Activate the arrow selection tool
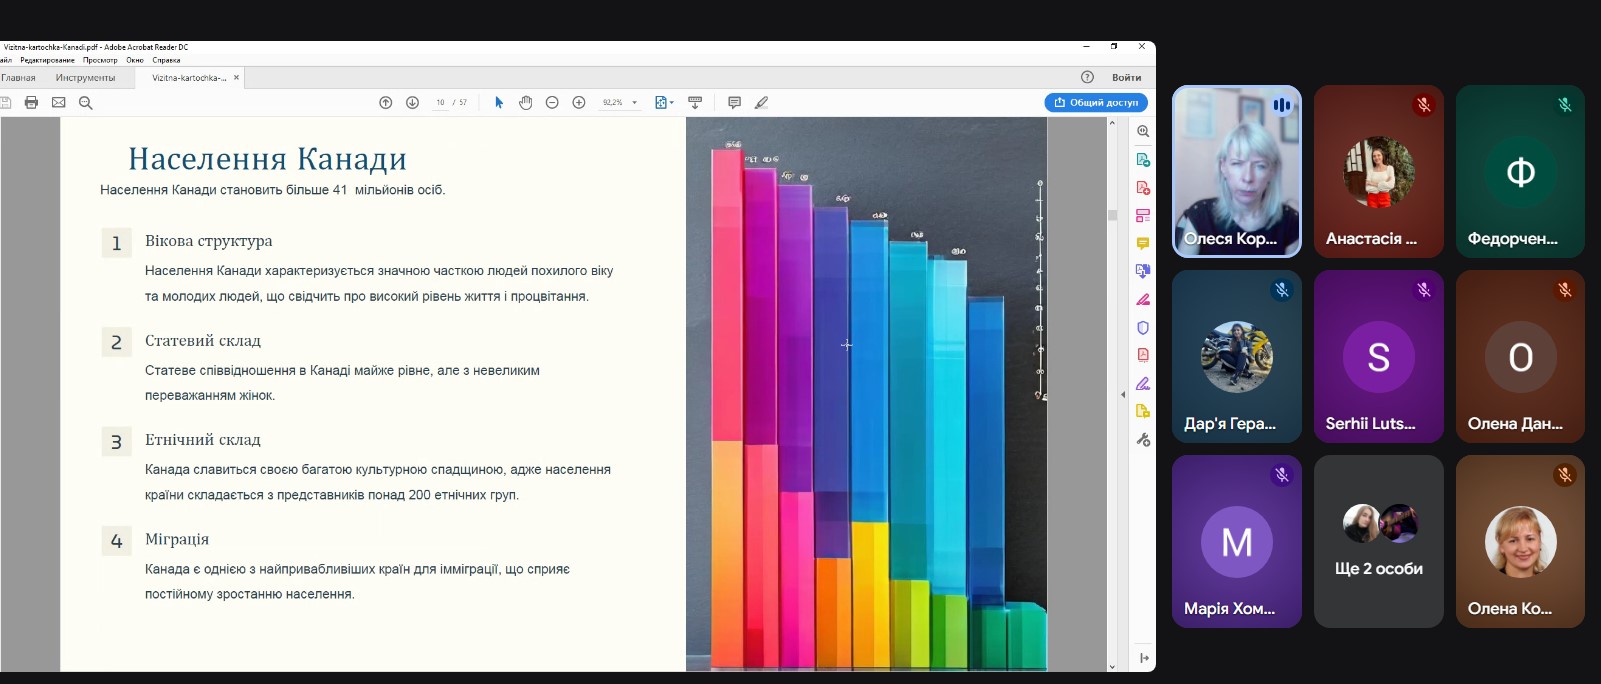The width and height of the screenshot is (1601, 684). pos(499,103)
